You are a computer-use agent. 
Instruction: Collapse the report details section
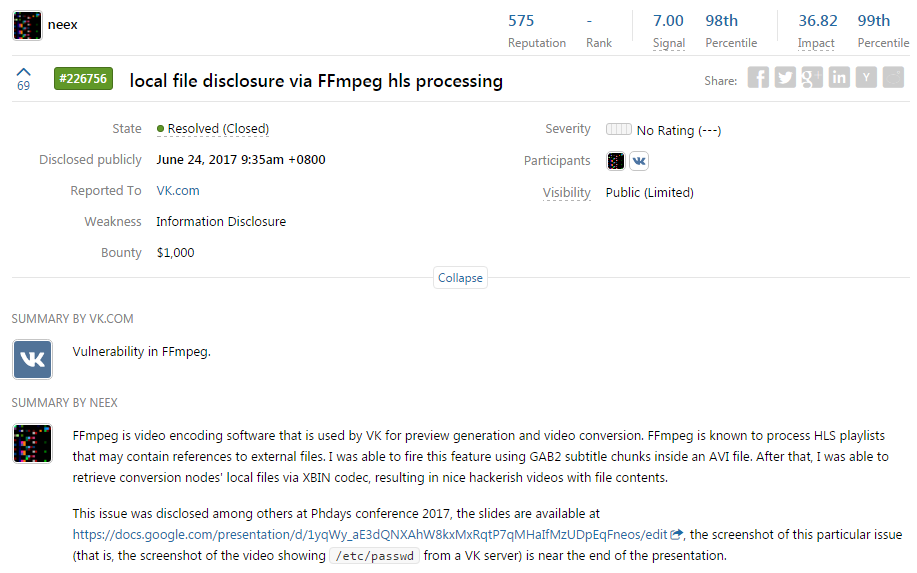point(460,278)
